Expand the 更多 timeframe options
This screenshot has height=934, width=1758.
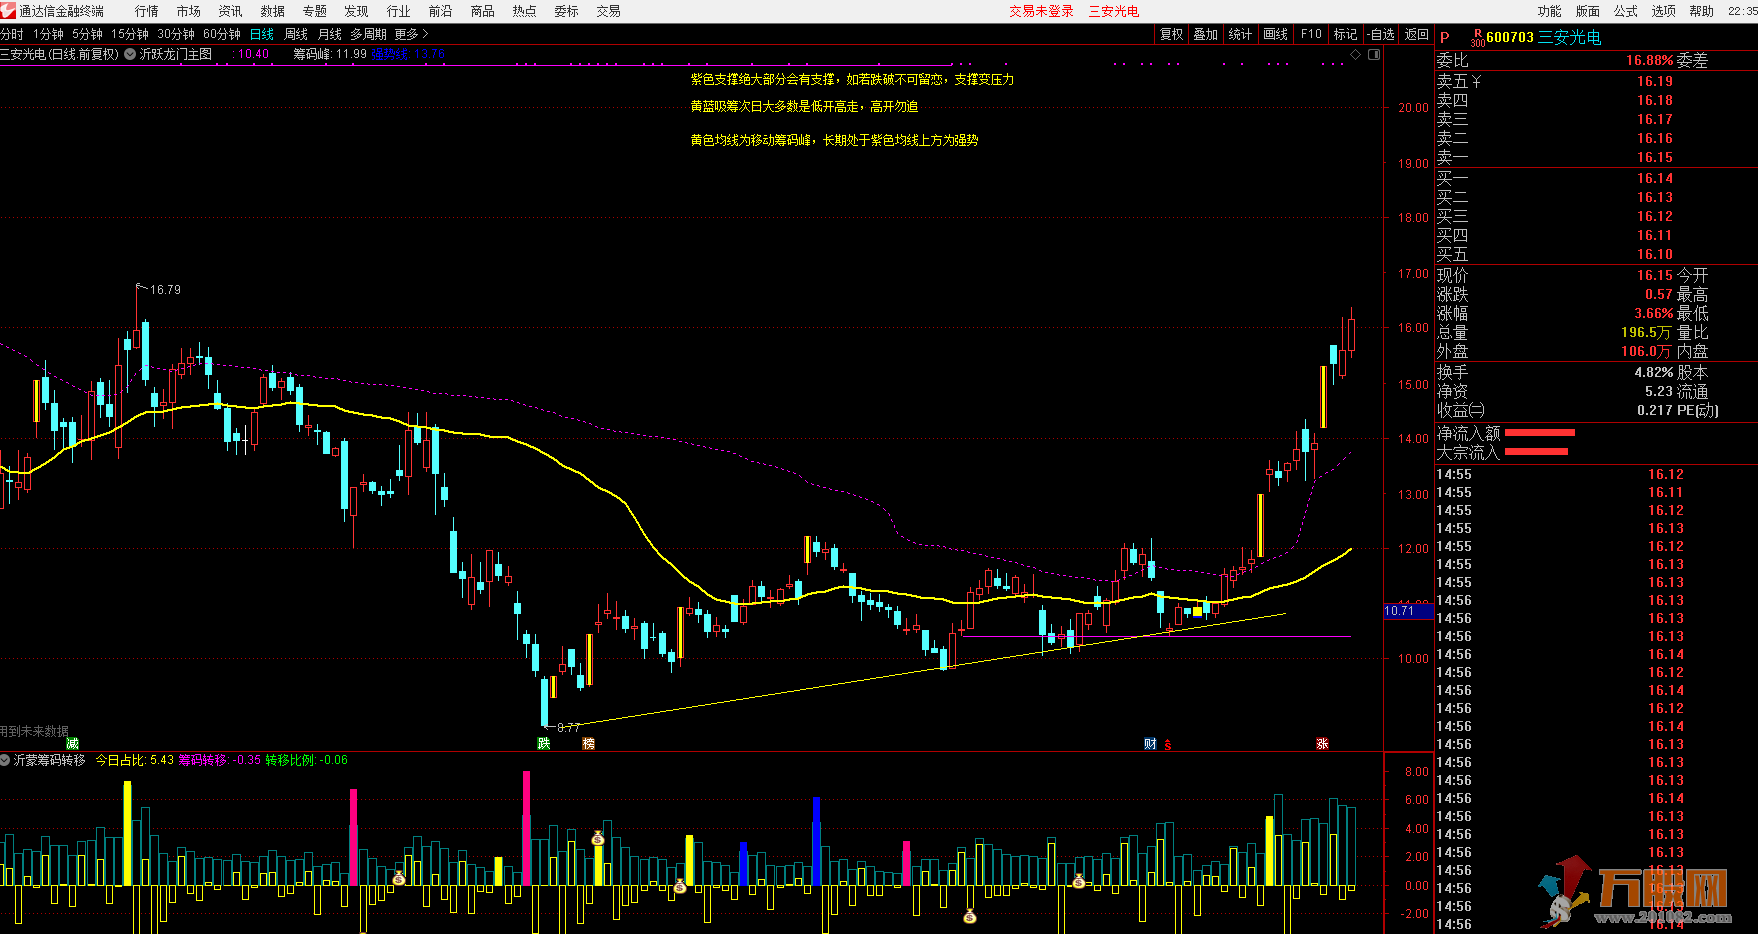point(411,34)
